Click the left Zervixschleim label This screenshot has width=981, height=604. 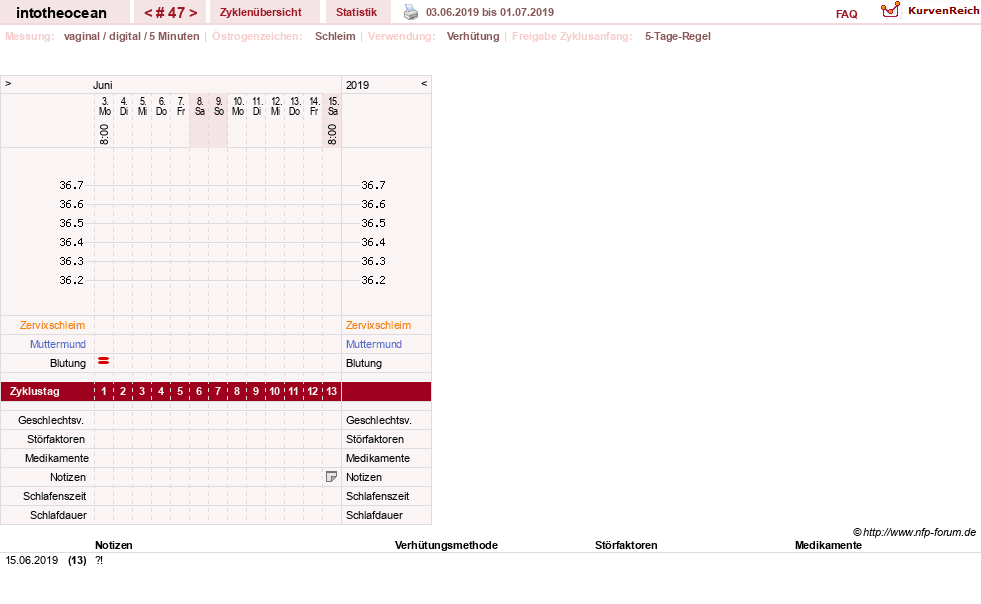pyautogui.click(x=53, y=325)
